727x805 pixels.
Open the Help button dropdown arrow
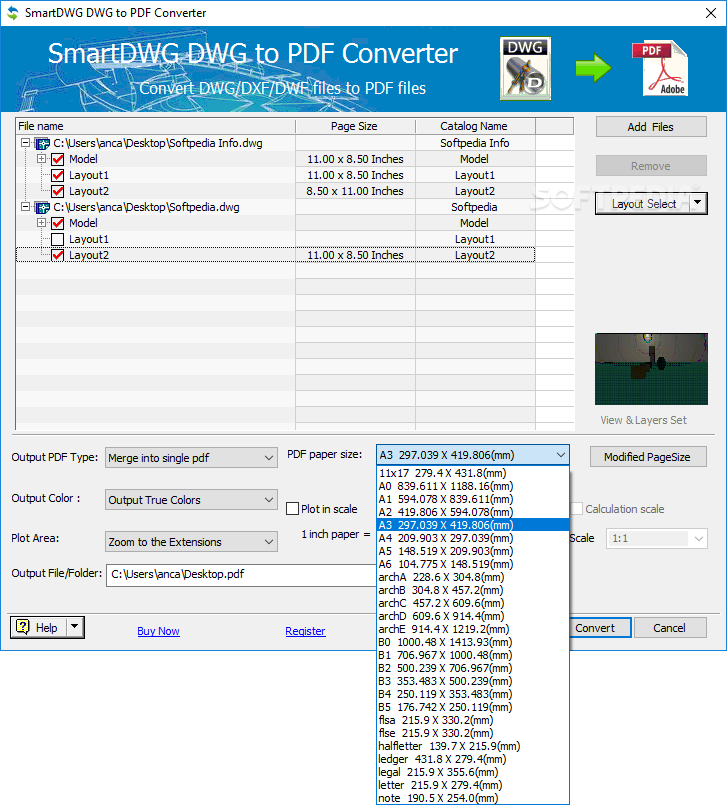tap(75, 627)
